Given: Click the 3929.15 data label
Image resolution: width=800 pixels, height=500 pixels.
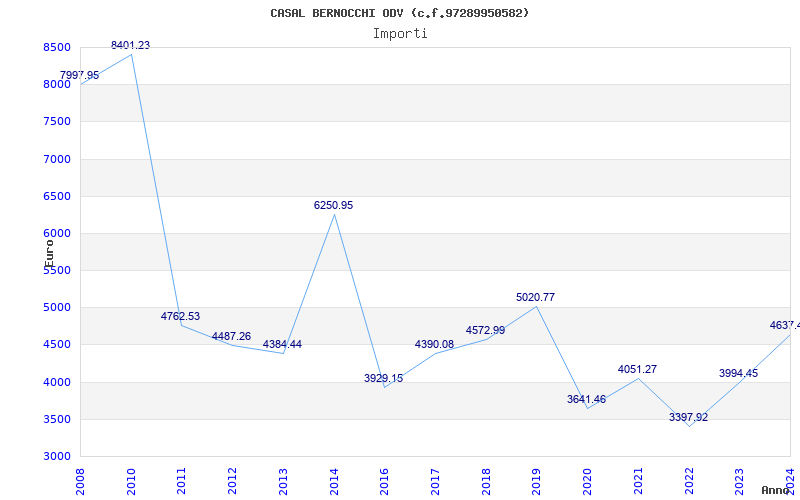Looking at the screenshot, I should pos(384,378).
